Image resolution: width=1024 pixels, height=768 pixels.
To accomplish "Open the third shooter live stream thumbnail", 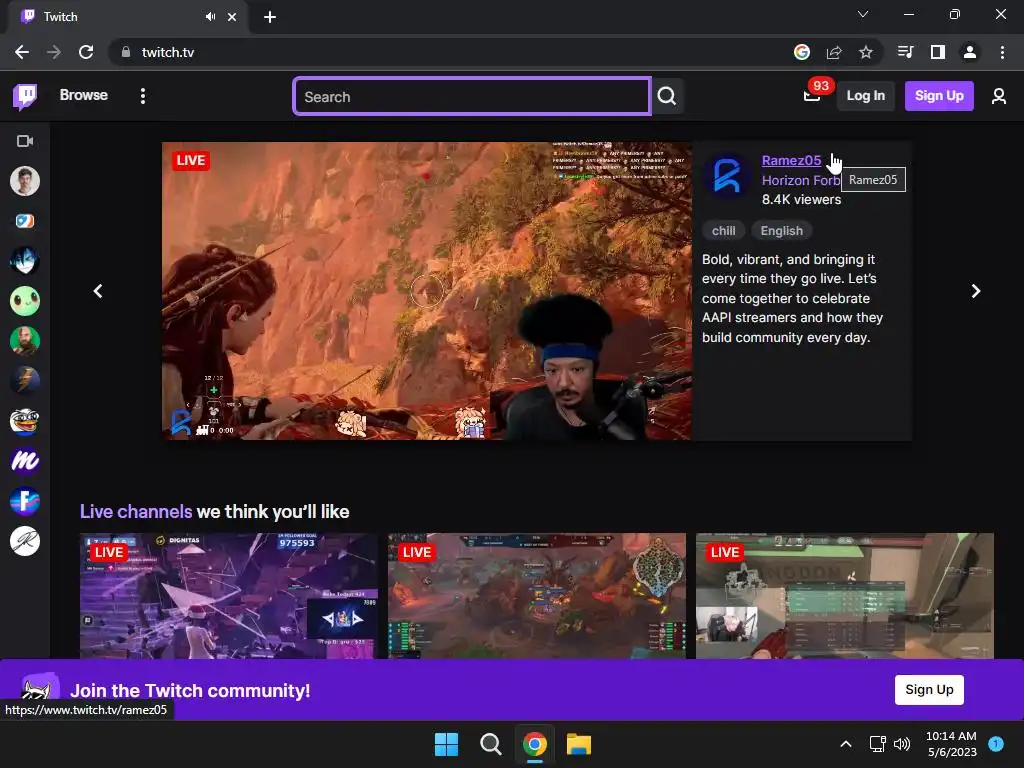I will 844,596.
